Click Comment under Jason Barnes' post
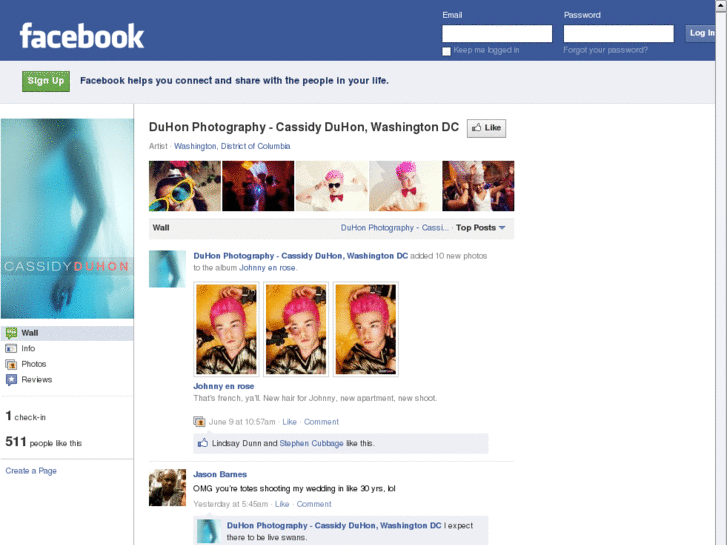 pos(314,504)
